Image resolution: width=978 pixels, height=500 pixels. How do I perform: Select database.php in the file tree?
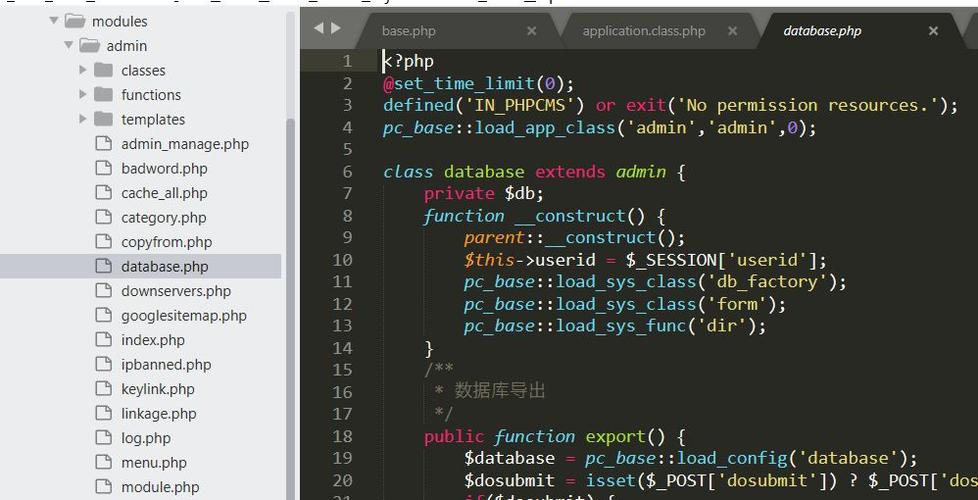tap(165, 266)
